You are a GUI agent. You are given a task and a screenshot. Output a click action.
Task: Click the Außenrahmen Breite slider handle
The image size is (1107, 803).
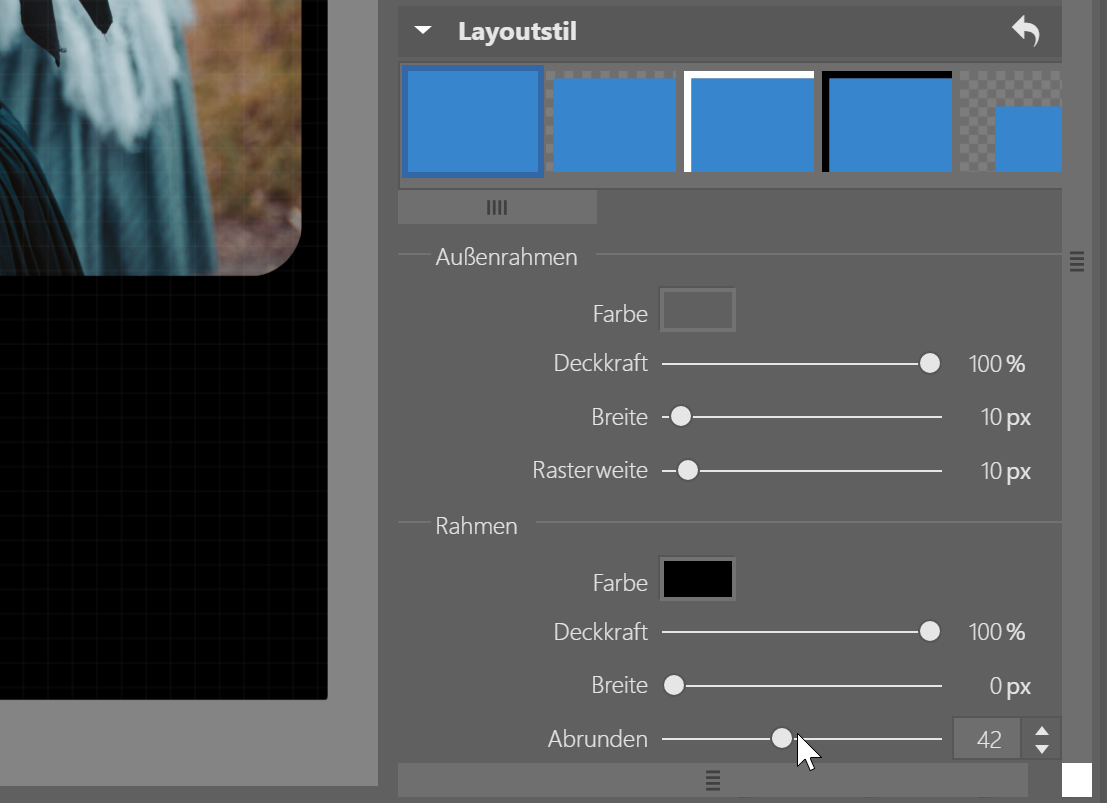click(681, 417)
